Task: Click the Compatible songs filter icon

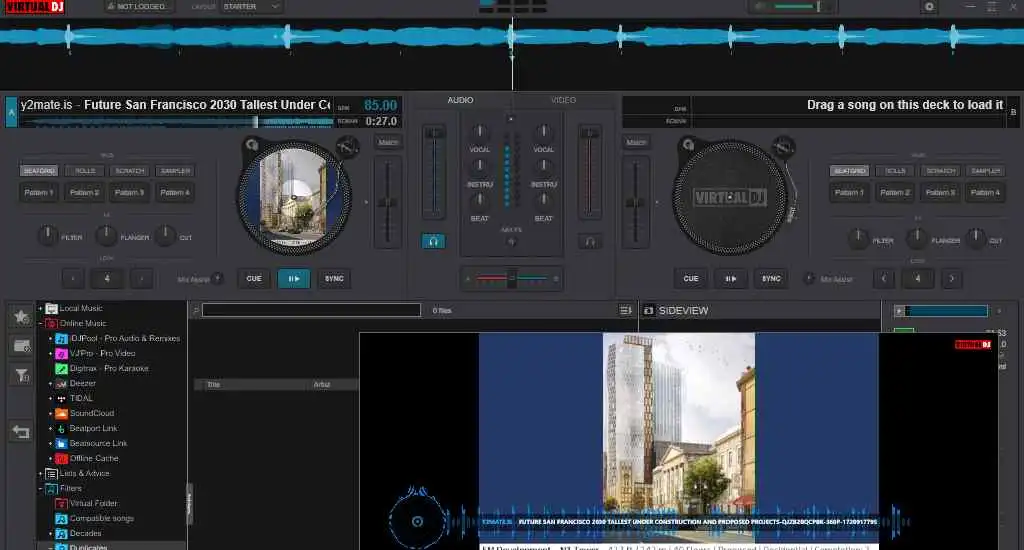Action: point(61,519)
